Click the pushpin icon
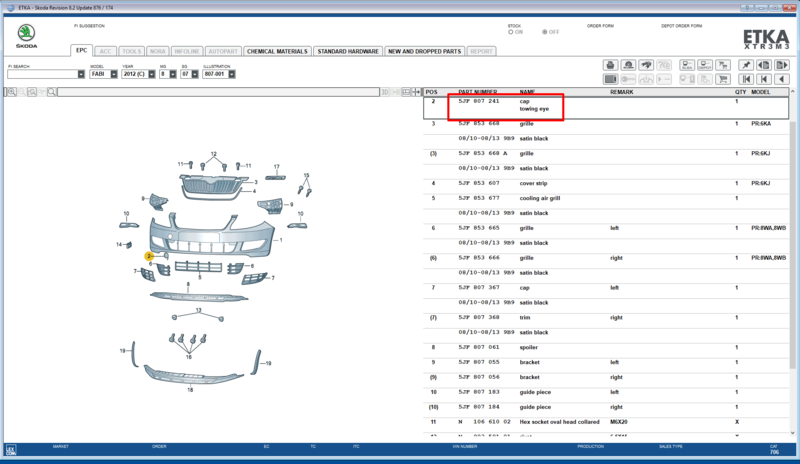Screen dimensions: 800x464 pos(746,65)
